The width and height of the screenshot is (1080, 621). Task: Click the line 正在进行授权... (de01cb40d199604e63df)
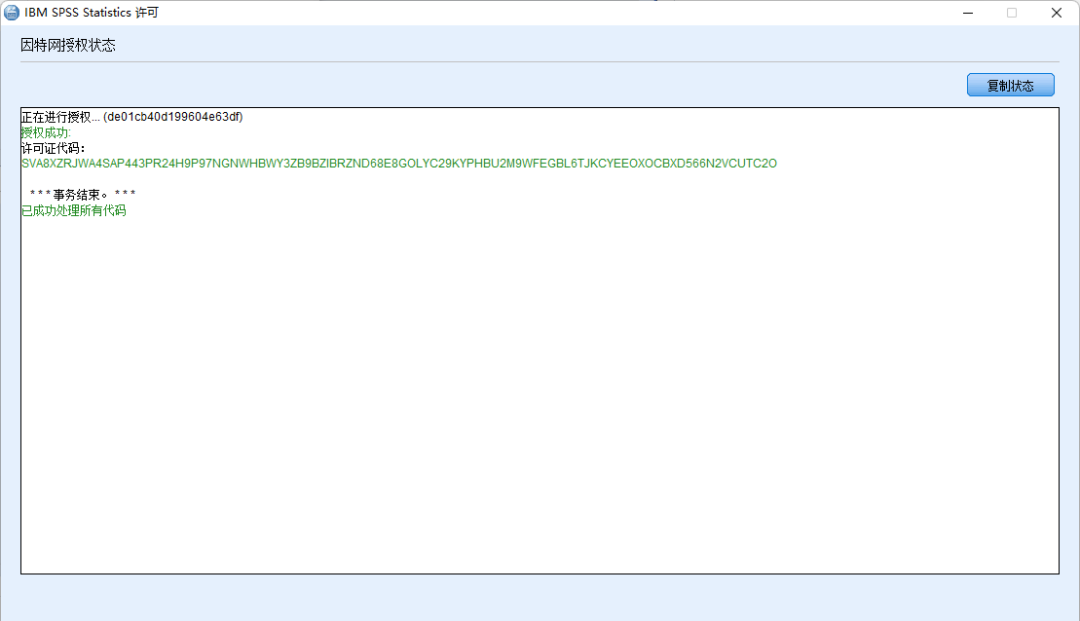click(x=132, y=117)
